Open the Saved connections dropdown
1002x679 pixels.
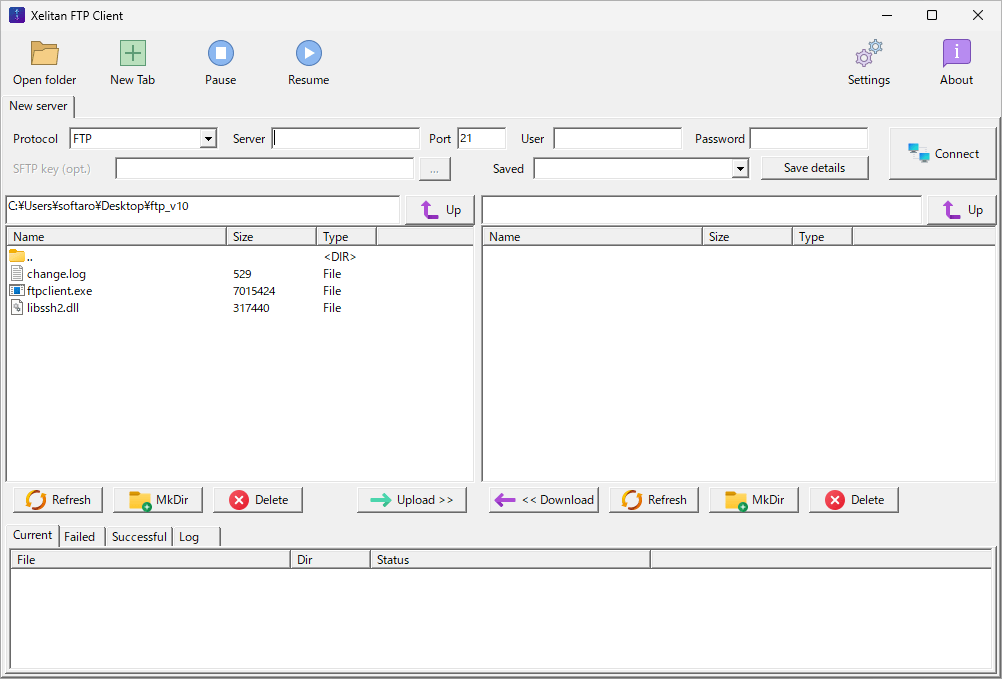click(740, 169)
